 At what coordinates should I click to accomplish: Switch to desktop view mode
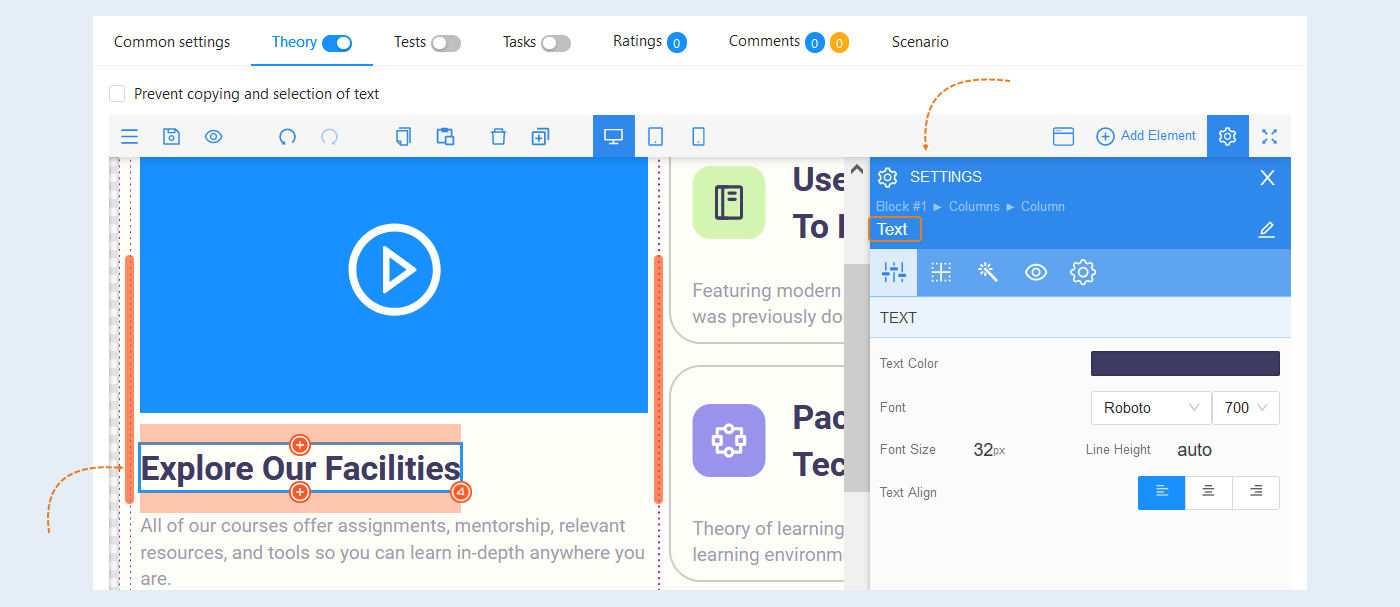614,136
